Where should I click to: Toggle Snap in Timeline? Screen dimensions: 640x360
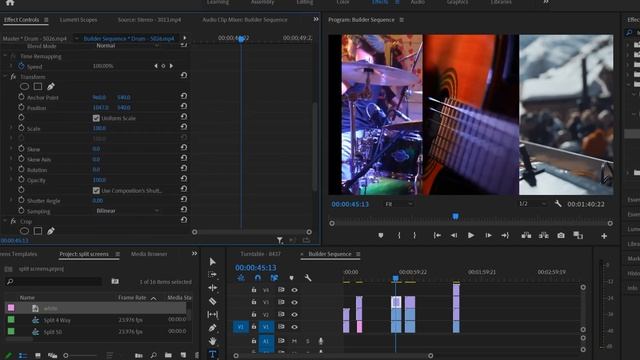pos(258,278)
